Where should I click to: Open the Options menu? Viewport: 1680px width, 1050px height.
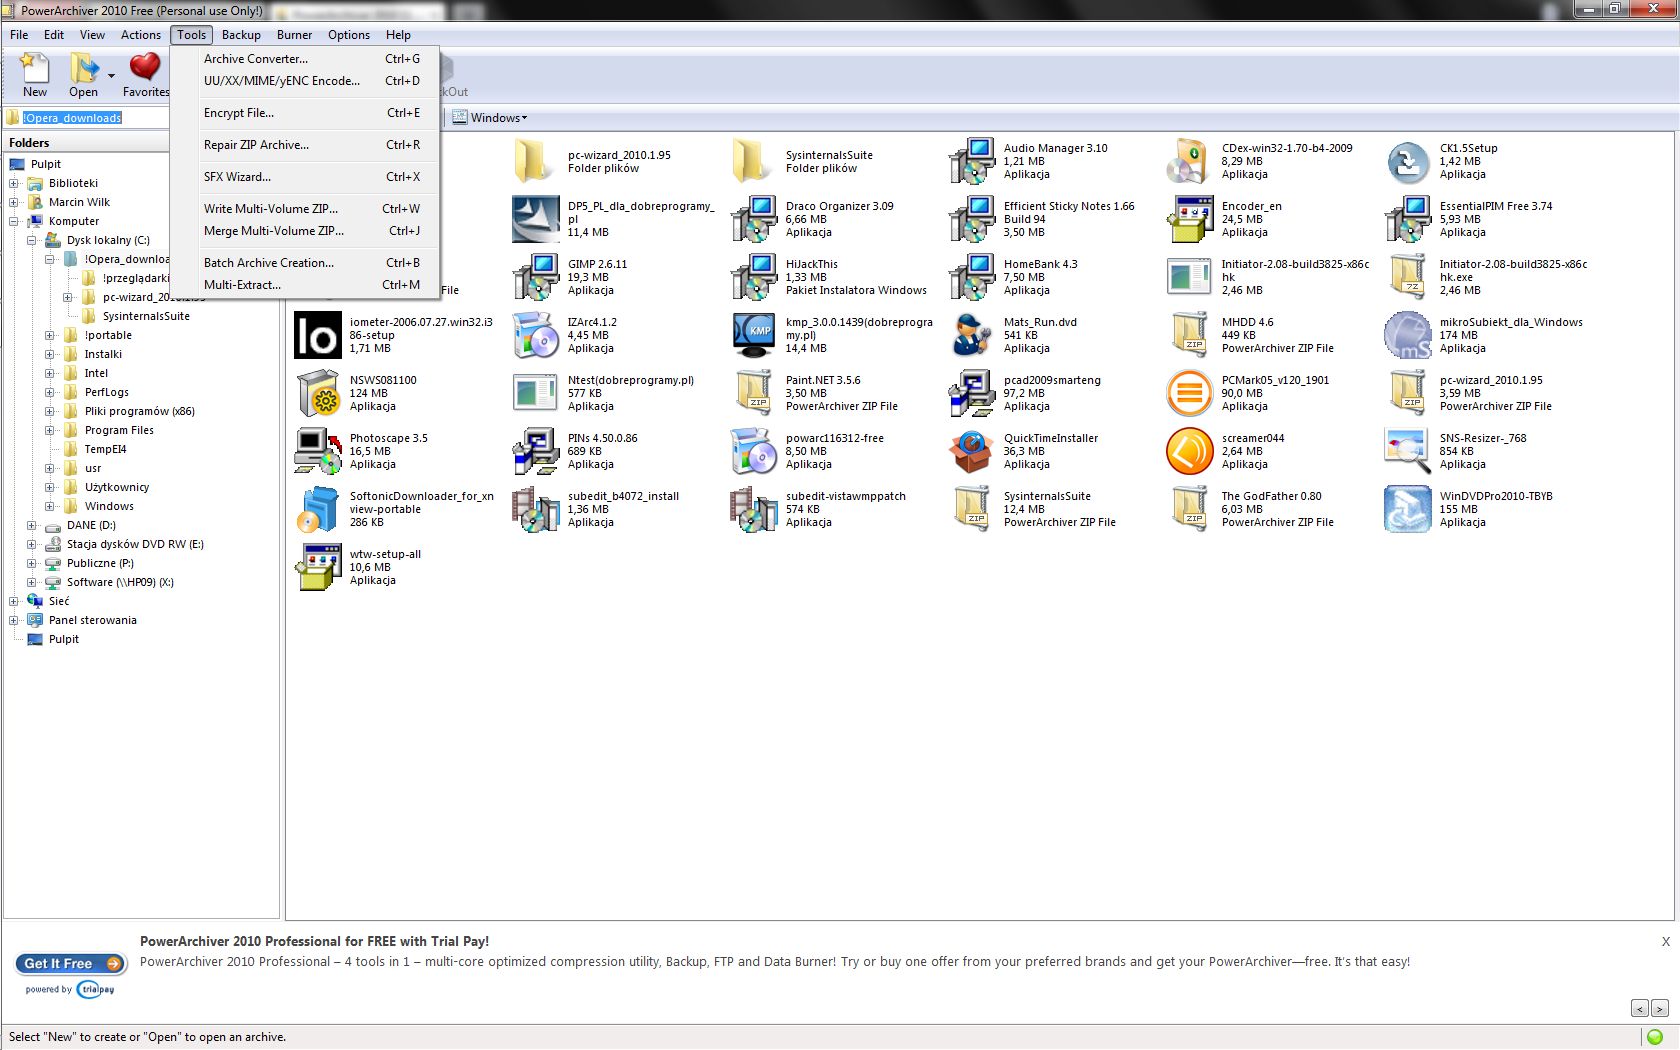(x=349, y=35)
